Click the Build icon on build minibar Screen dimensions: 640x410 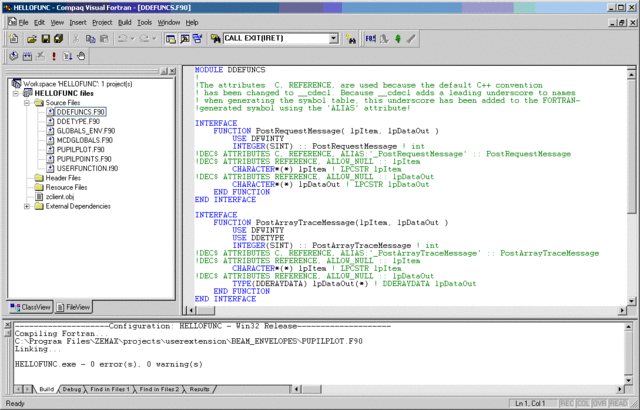[27, 56]
